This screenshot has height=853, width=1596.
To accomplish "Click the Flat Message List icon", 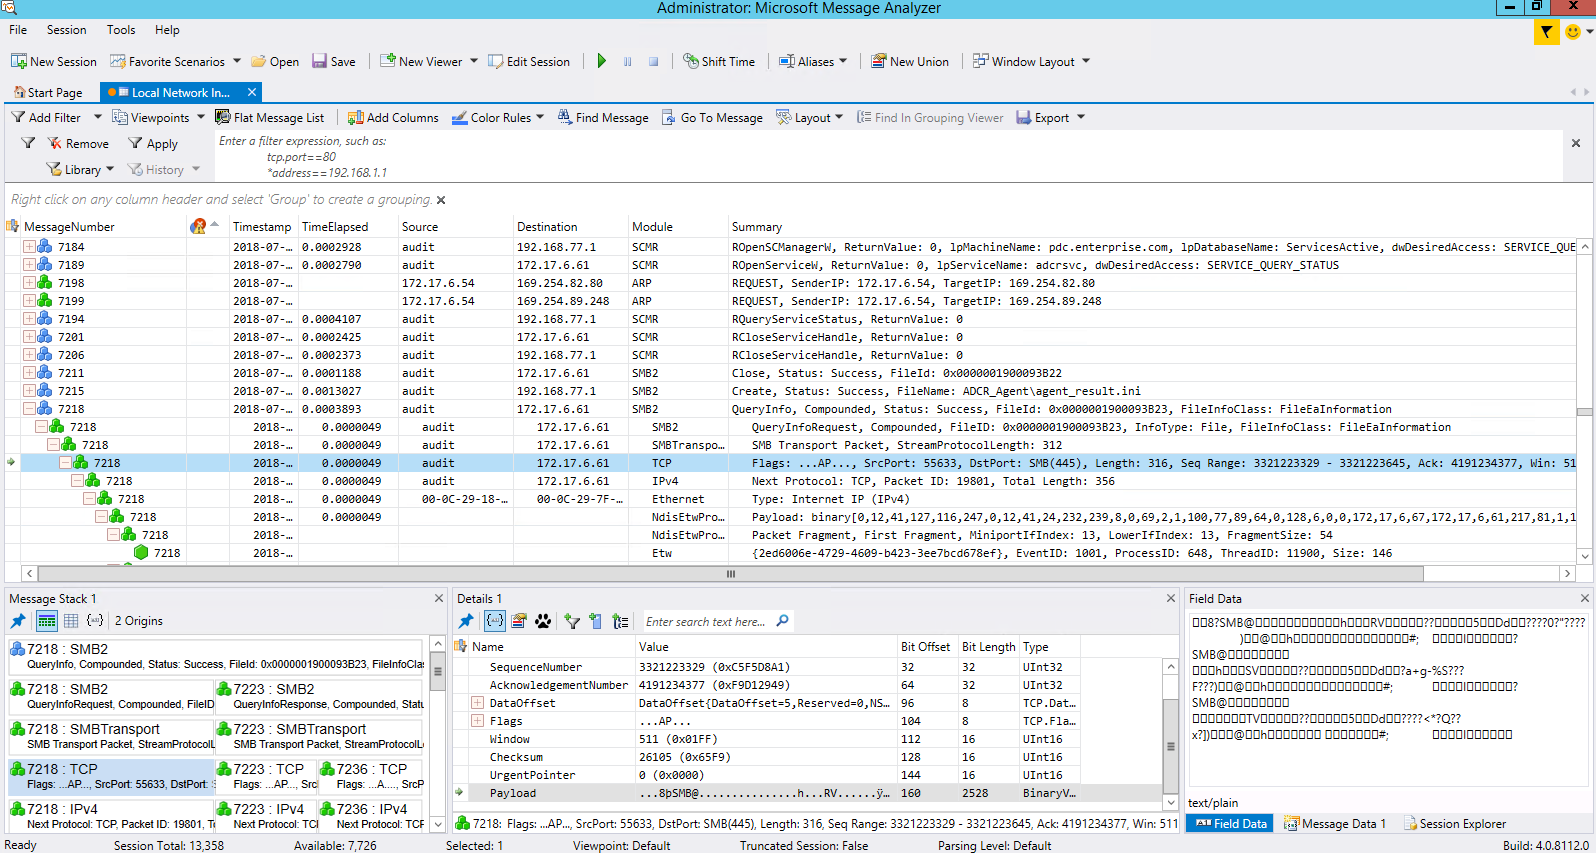I will pyautogui.click(x=223, y=117).
